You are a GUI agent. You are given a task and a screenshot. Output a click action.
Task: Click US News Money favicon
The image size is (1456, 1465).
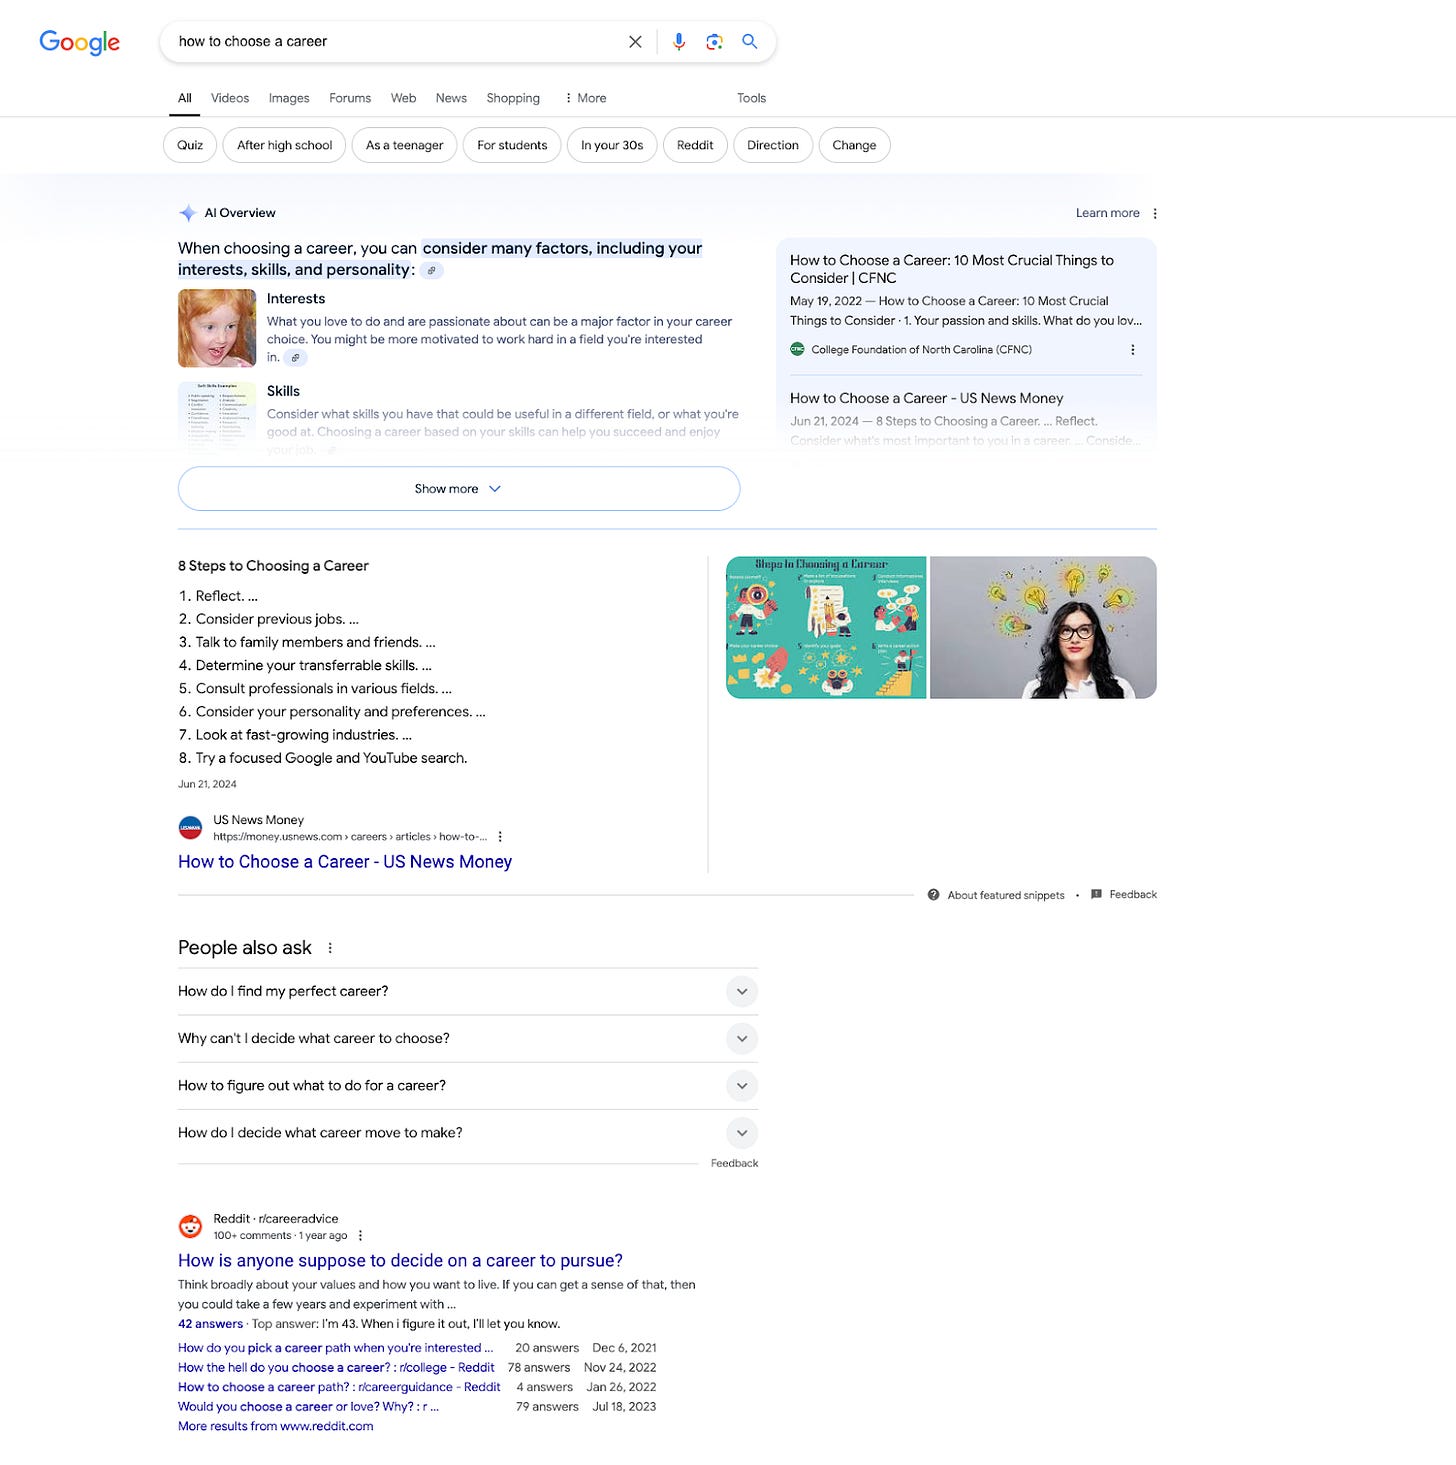(190, 828)
